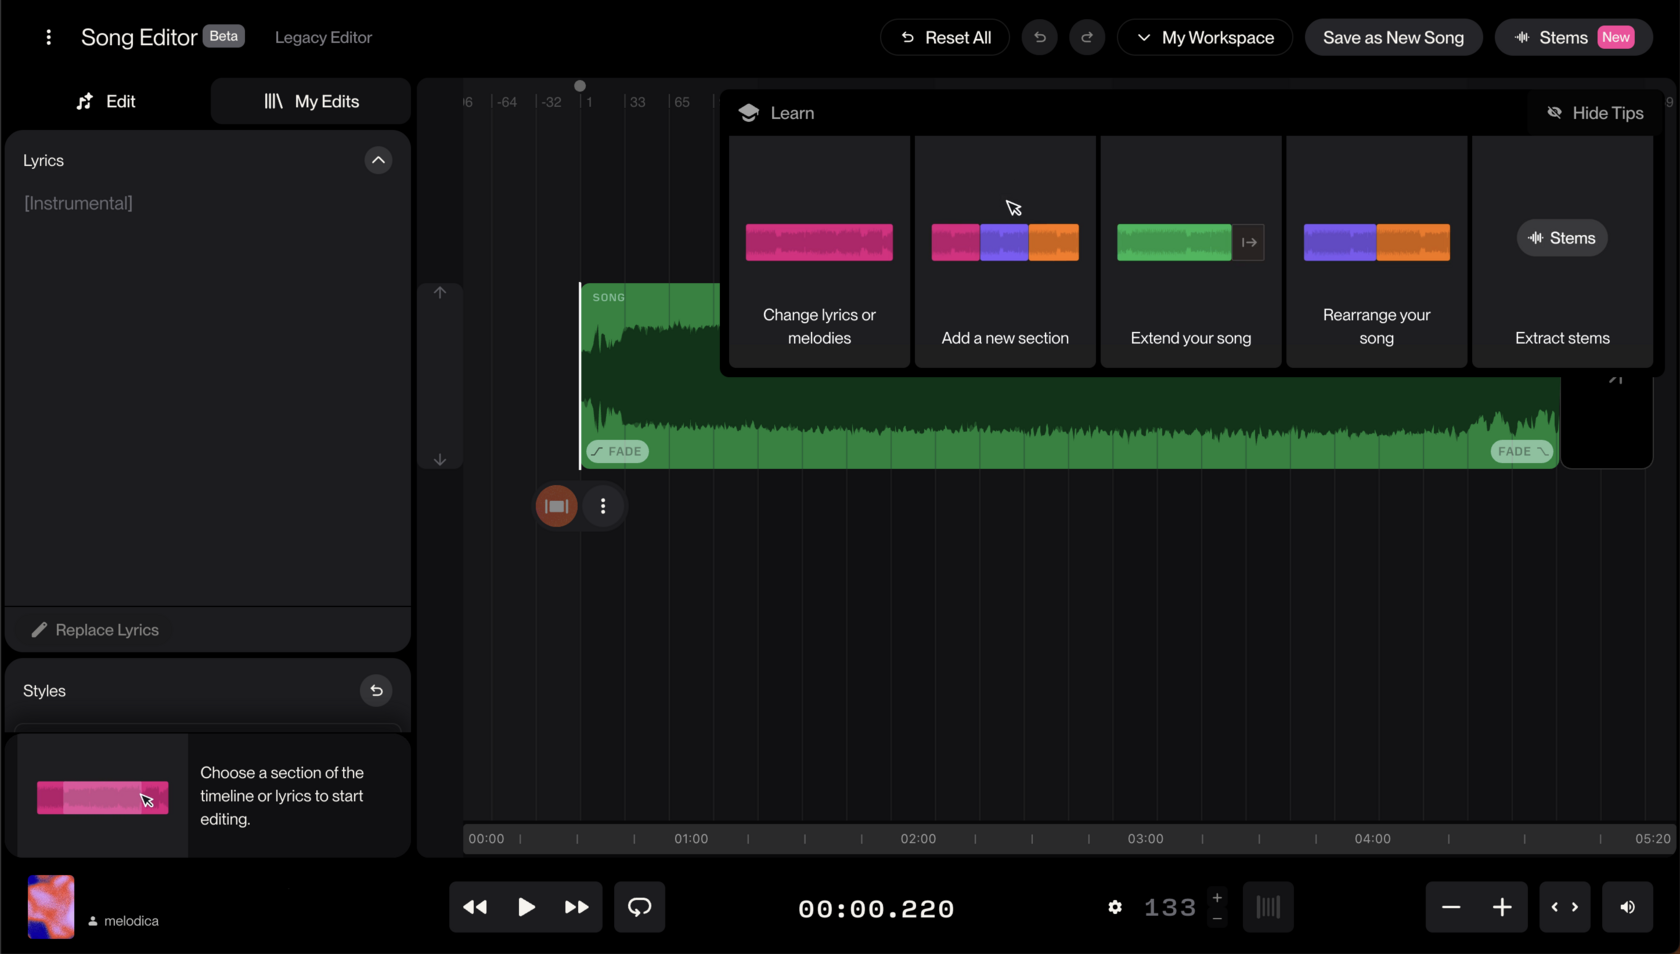Click the Beta badge
Screen dimensions: 1680x954
[x=224, y=36]
